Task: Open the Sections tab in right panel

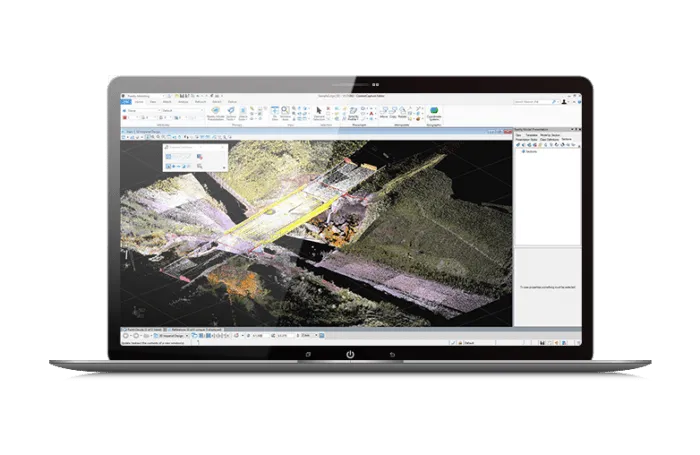Action: click(x=565, y=139)
